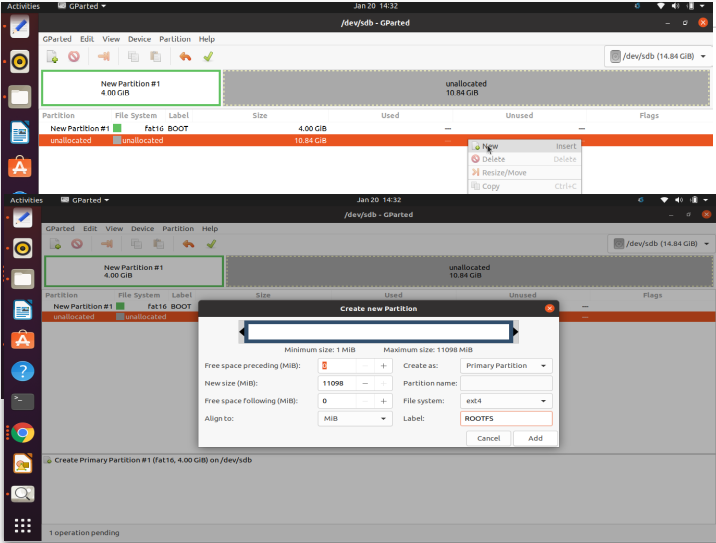The height and width of the screenshot is (543, 716).
Task: Click Copy icon in upper GParted toolbar
Action: (x=133, y=57)
